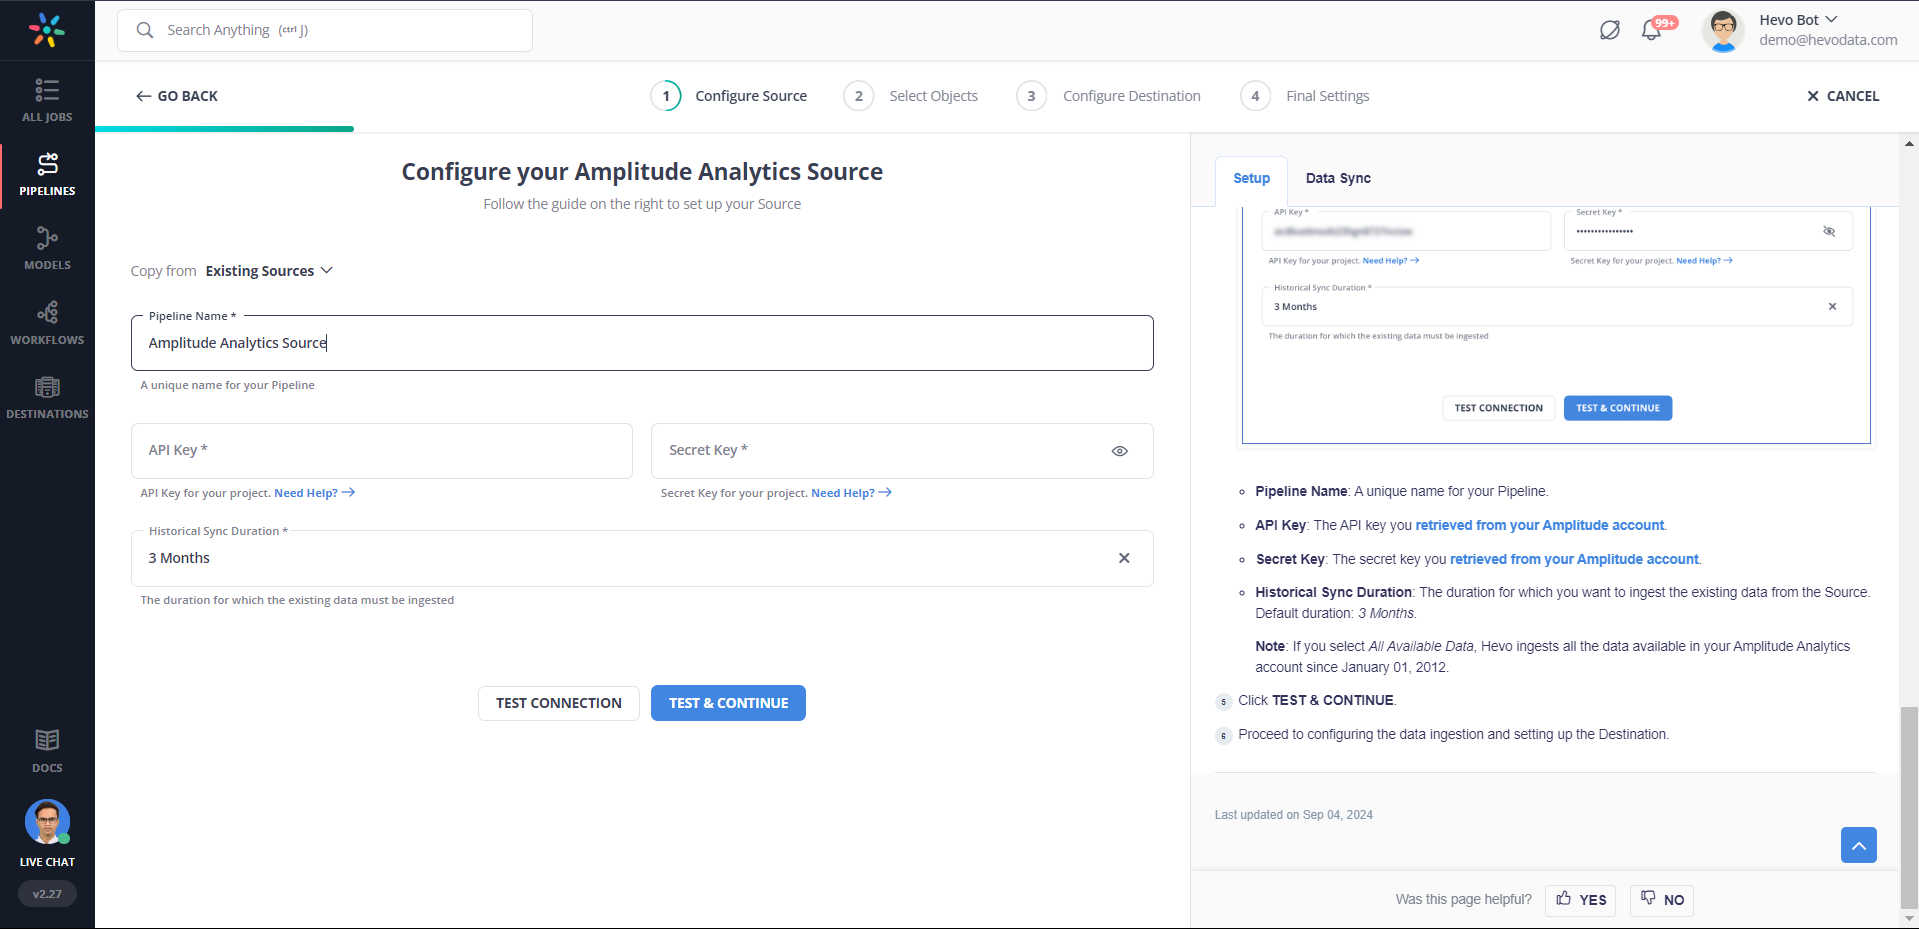The height and width of the screenshot is (929, 1919).
Task: Select step 3 Configure Destination
Action: (1109, 96)
